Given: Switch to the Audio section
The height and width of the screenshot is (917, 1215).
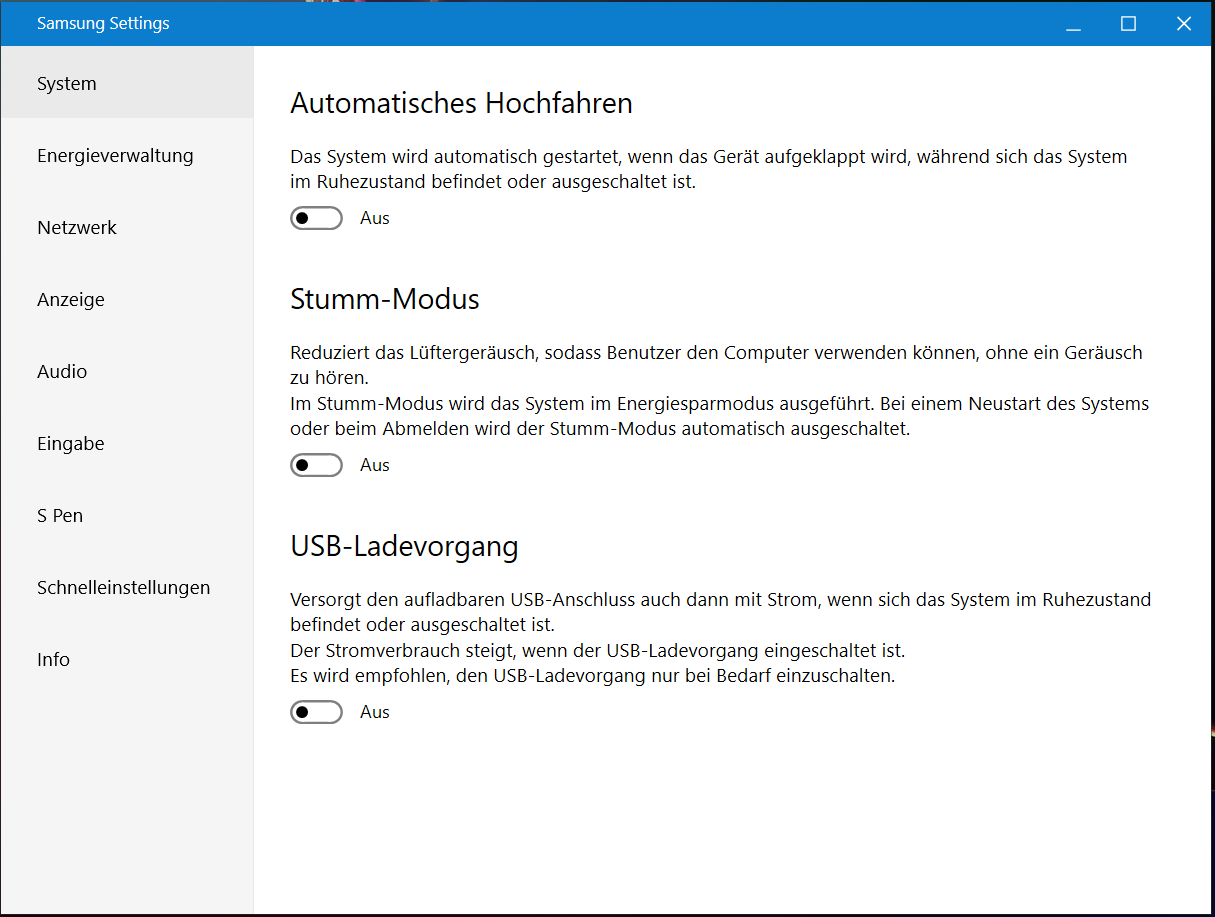Looking at the screenshot, I should point(62,372).
